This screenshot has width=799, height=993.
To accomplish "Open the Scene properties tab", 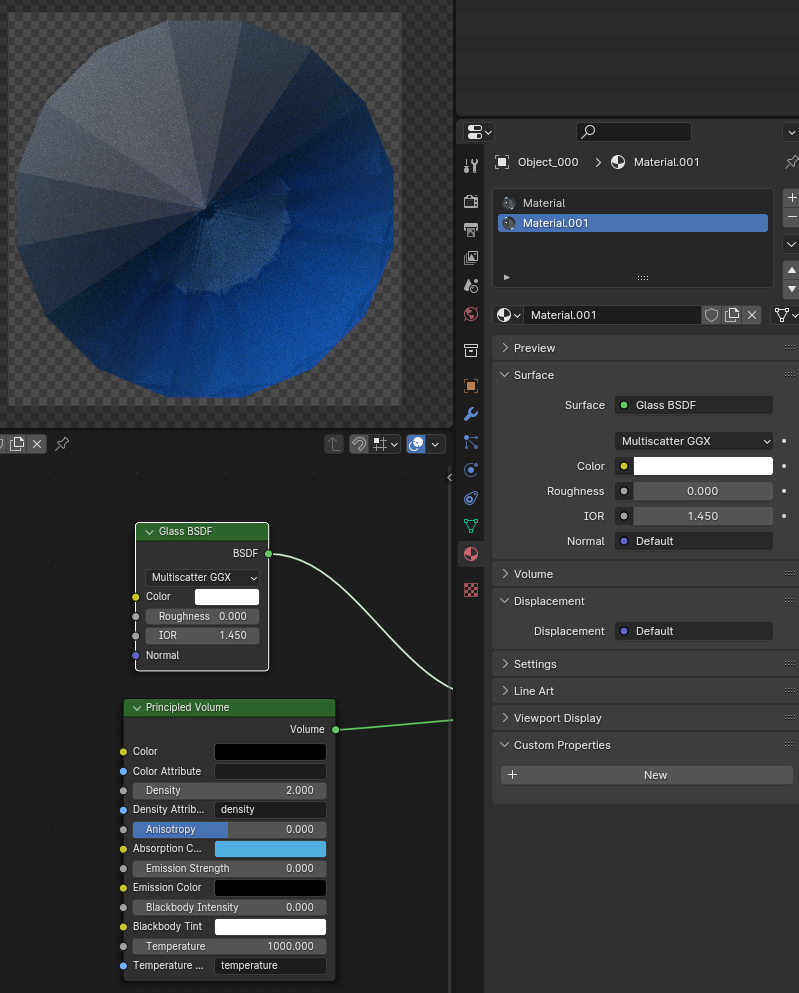I will (470, 286).
